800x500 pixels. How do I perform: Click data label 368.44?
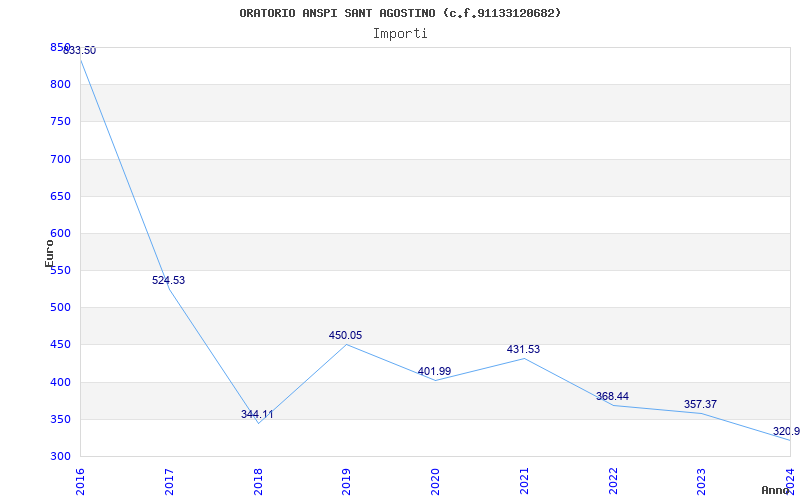[x=612, y=396]
